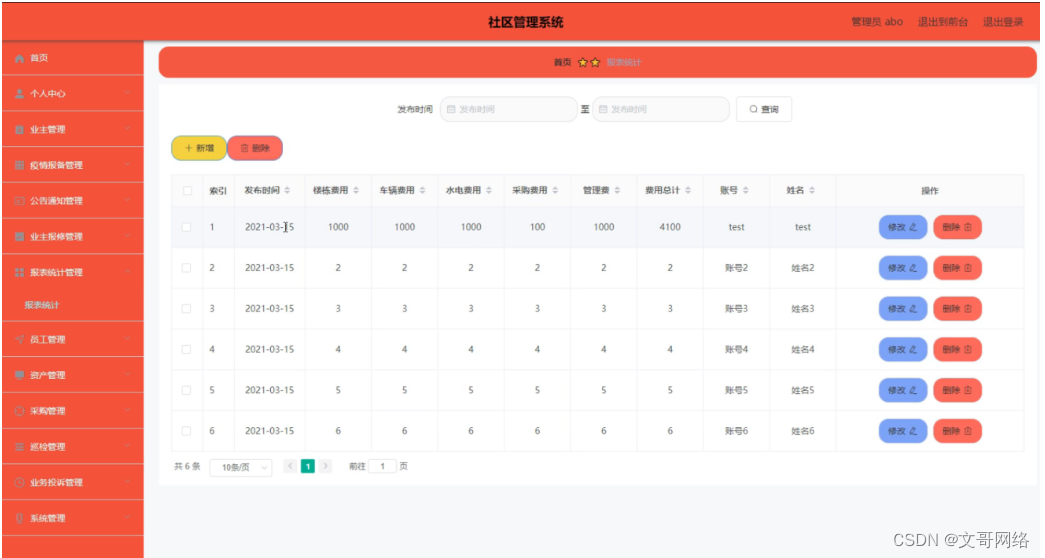The width and height of the screenshot is (1045, 558).
Task: Click the star icons in the breadcrumb bar
Action: click(x=588, y=62)
